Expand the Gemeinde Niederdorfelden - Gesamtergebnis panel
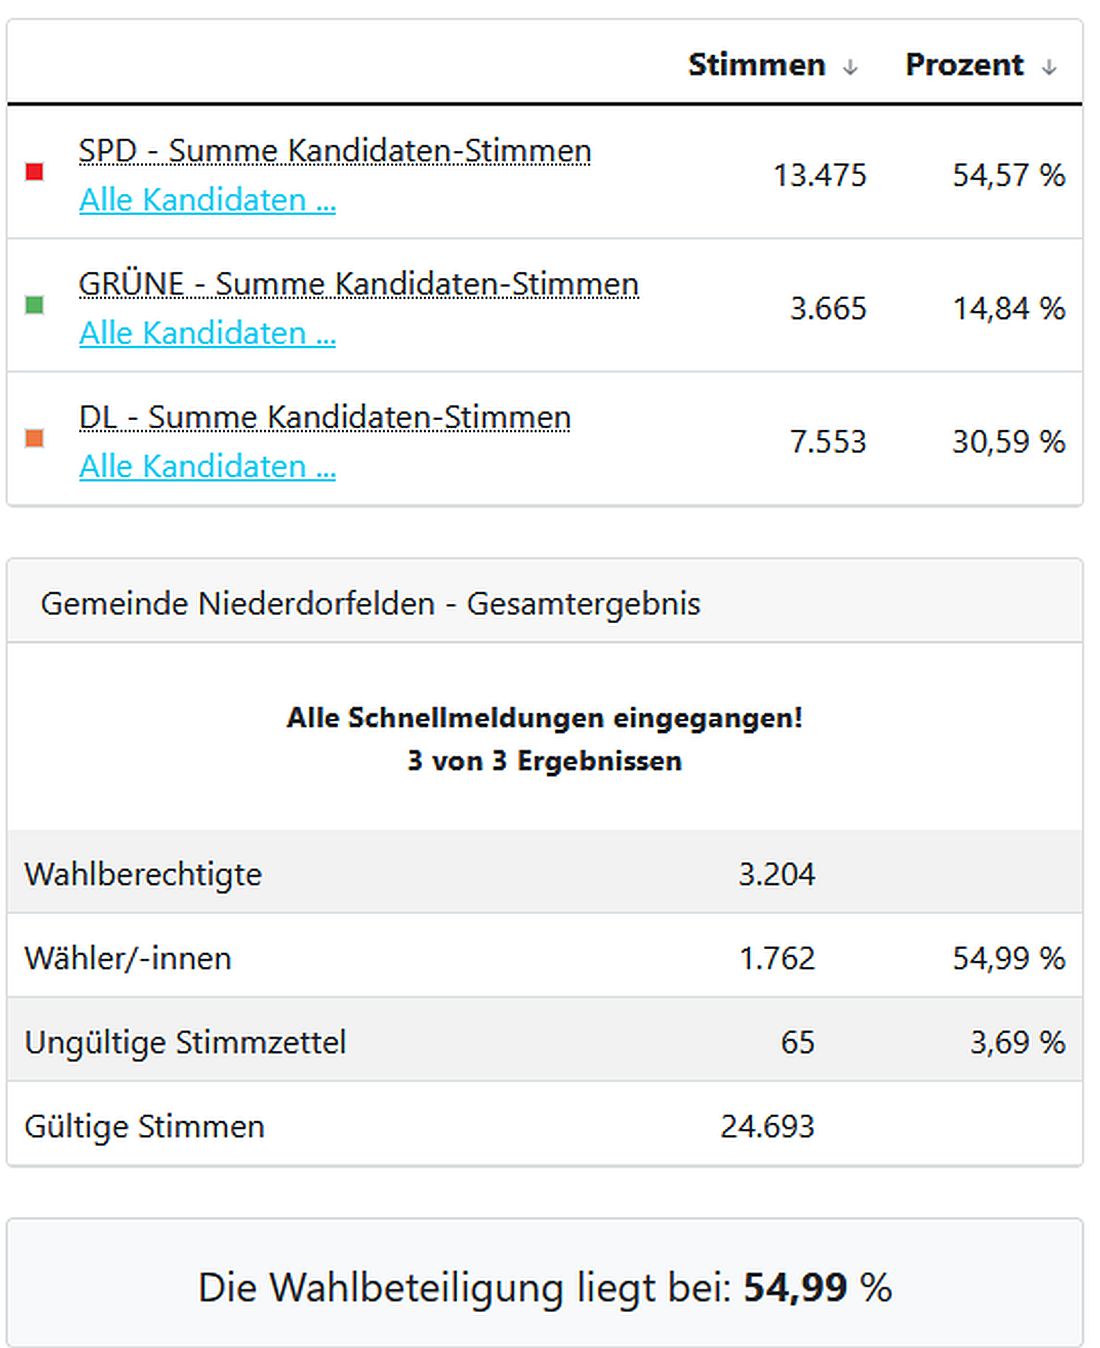 click(371, 604)
